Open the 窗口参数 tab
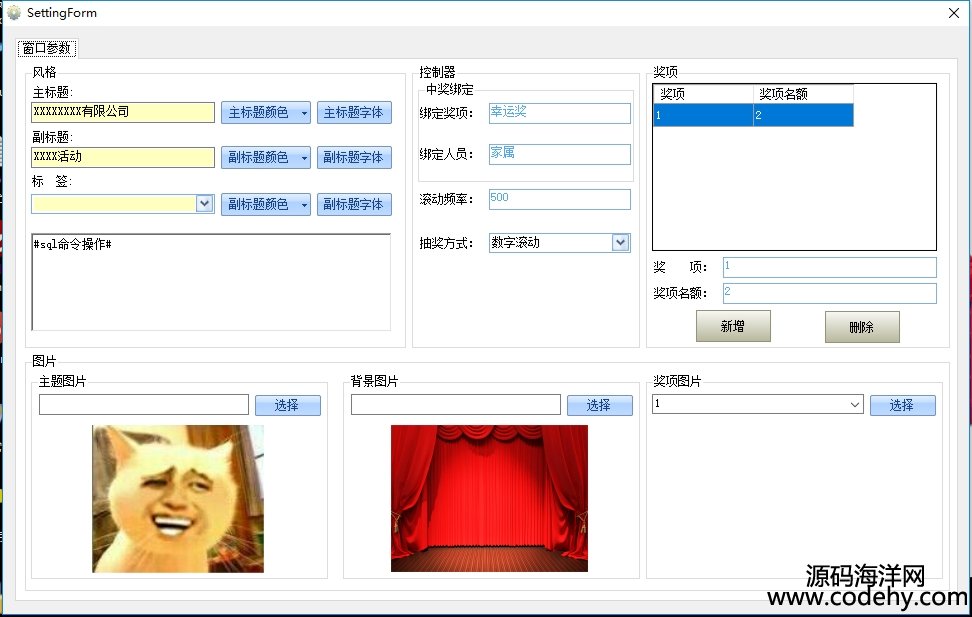The image size is (972, 617). 47,48
